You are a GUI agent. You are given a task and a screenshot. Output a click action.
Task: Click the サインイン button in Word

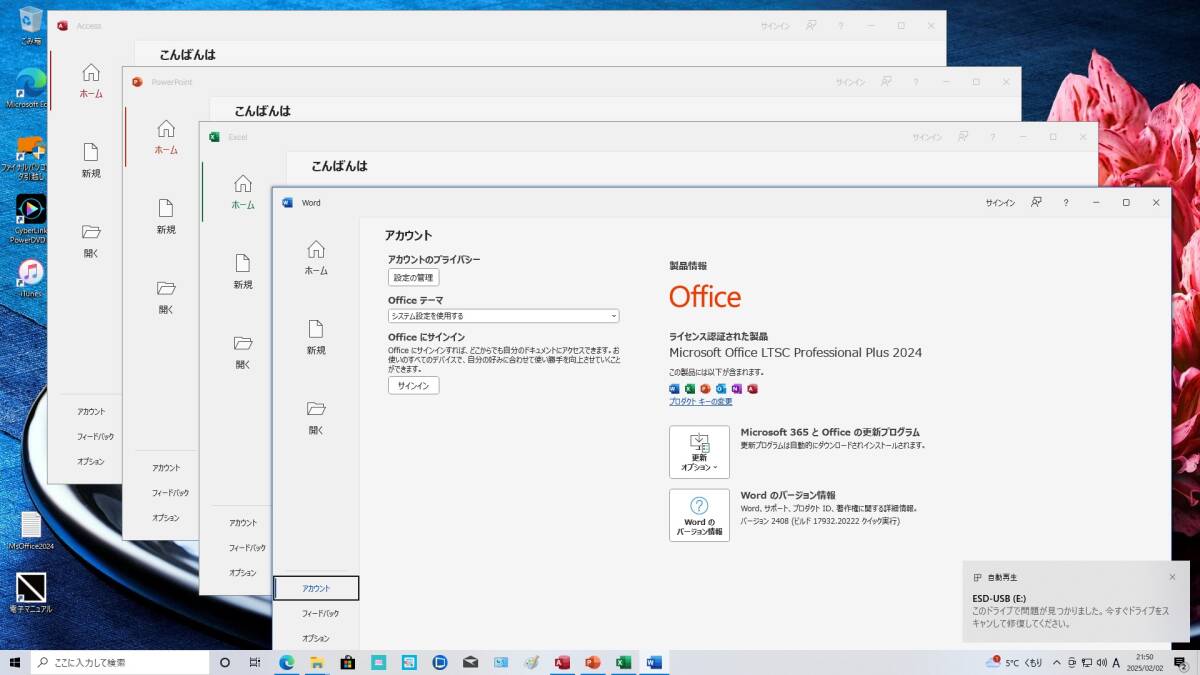point(413,385)
